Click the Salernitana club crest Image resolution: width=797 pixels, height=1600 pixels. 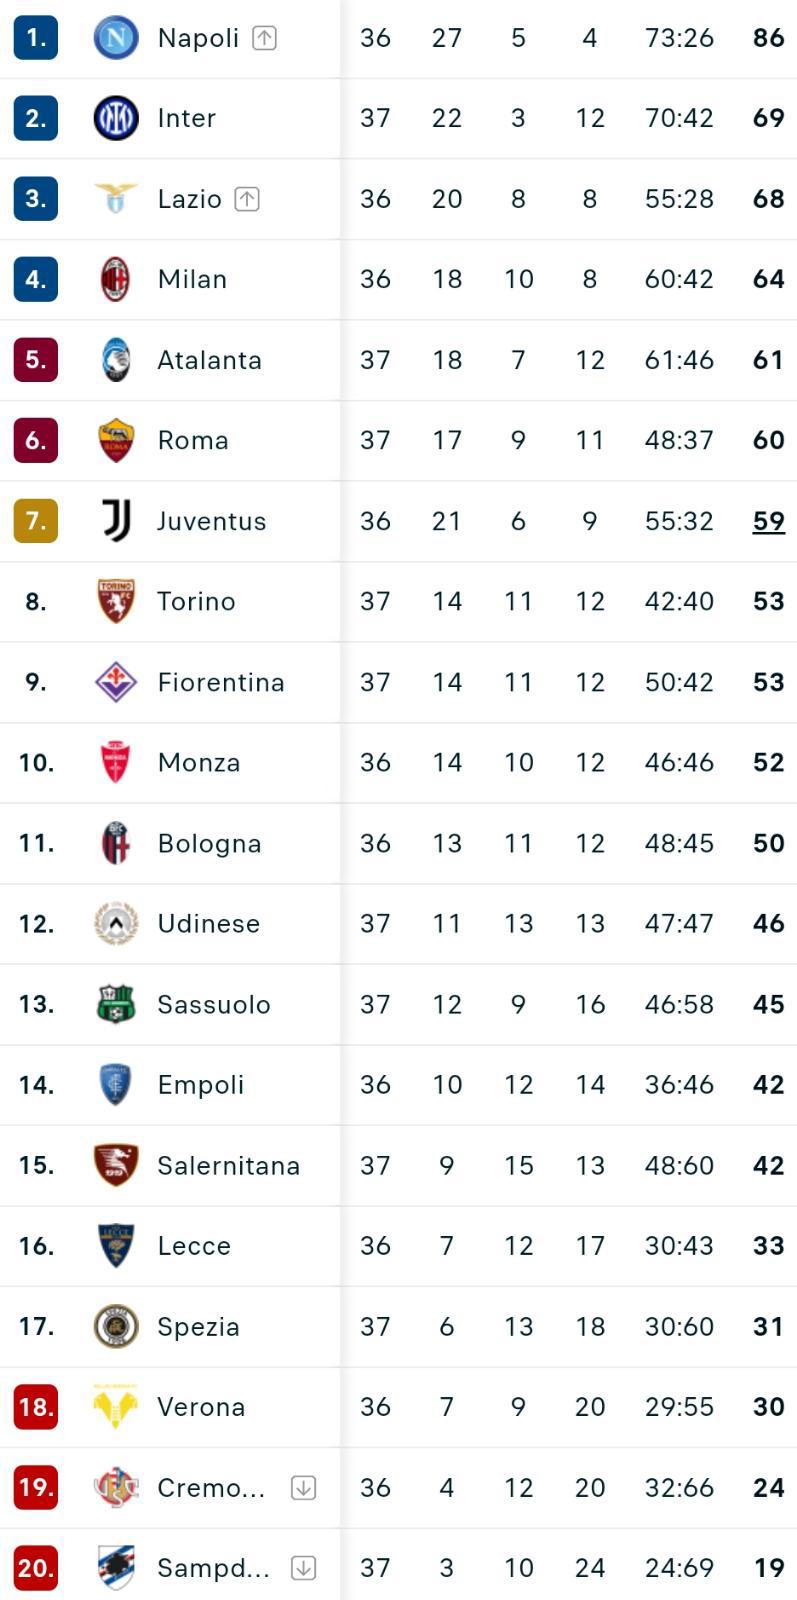point(115,1165)
